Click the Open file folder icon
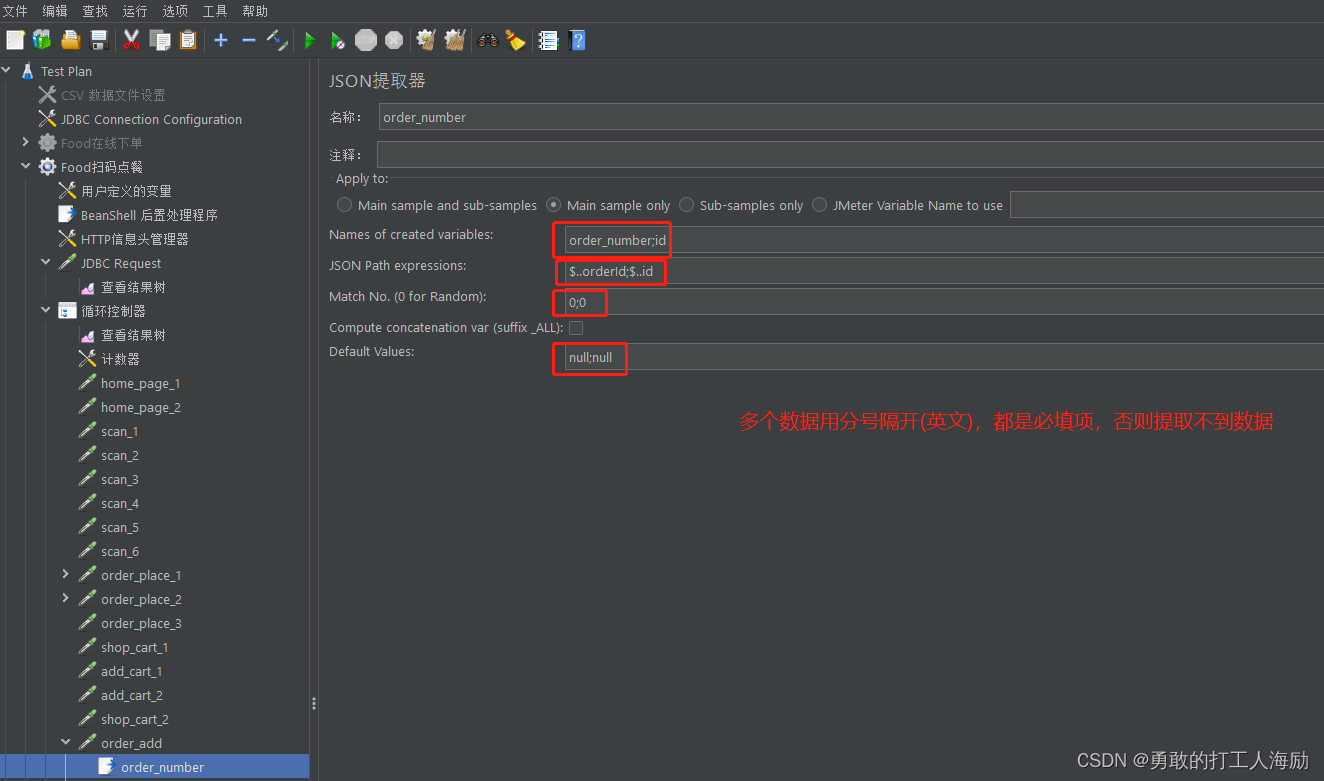 point(70,40)
